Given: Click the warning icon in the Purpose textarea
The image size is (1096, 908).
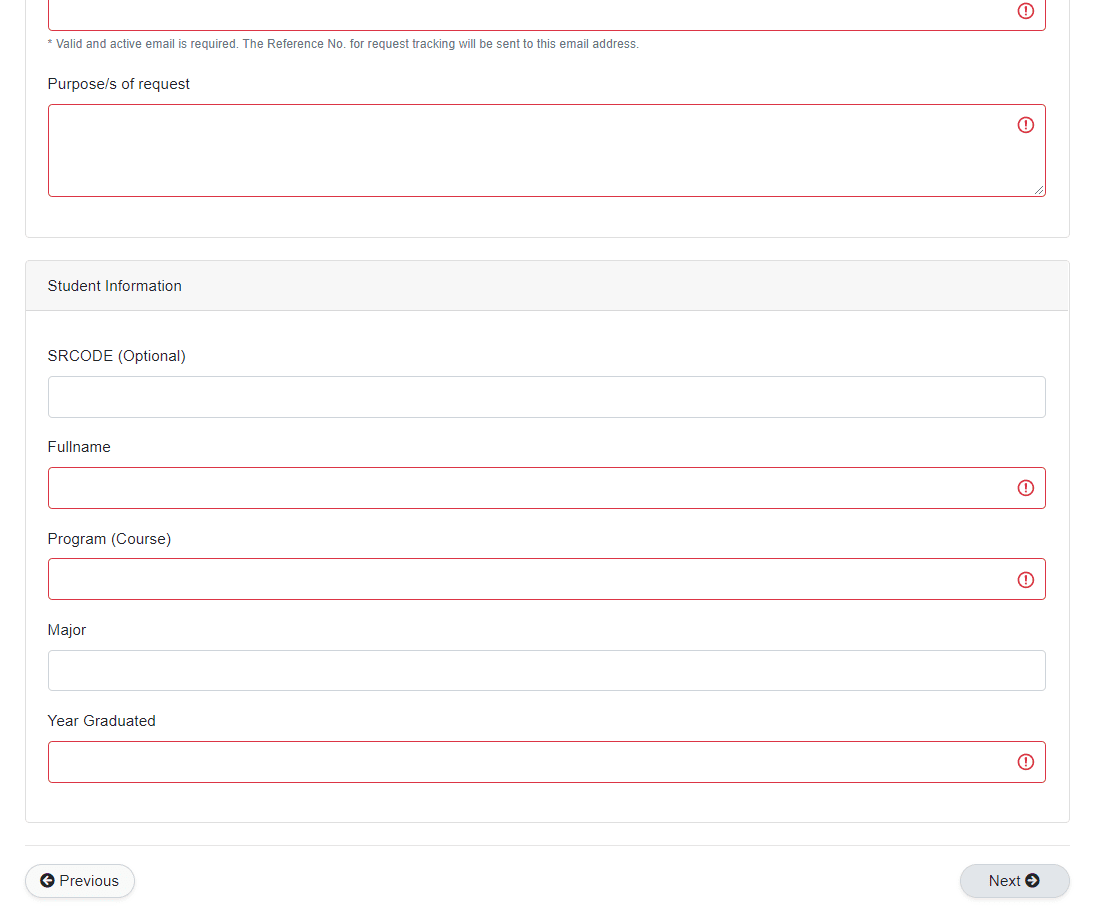Looking at the screenshot, I should tap(1026, 125).
